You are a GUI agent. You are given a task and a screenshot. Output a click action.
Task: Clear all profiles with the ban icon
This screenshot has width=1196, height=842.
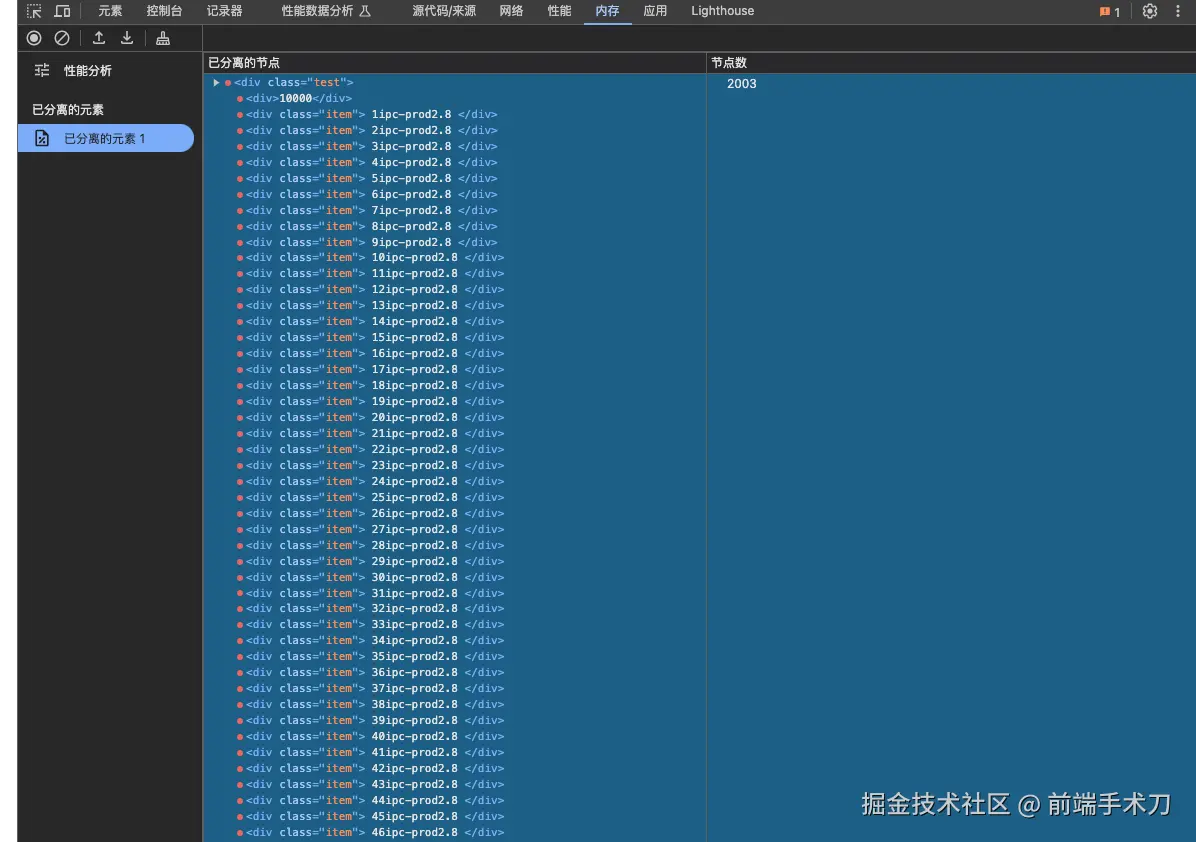pyautogui.click(x=62, y=38)
